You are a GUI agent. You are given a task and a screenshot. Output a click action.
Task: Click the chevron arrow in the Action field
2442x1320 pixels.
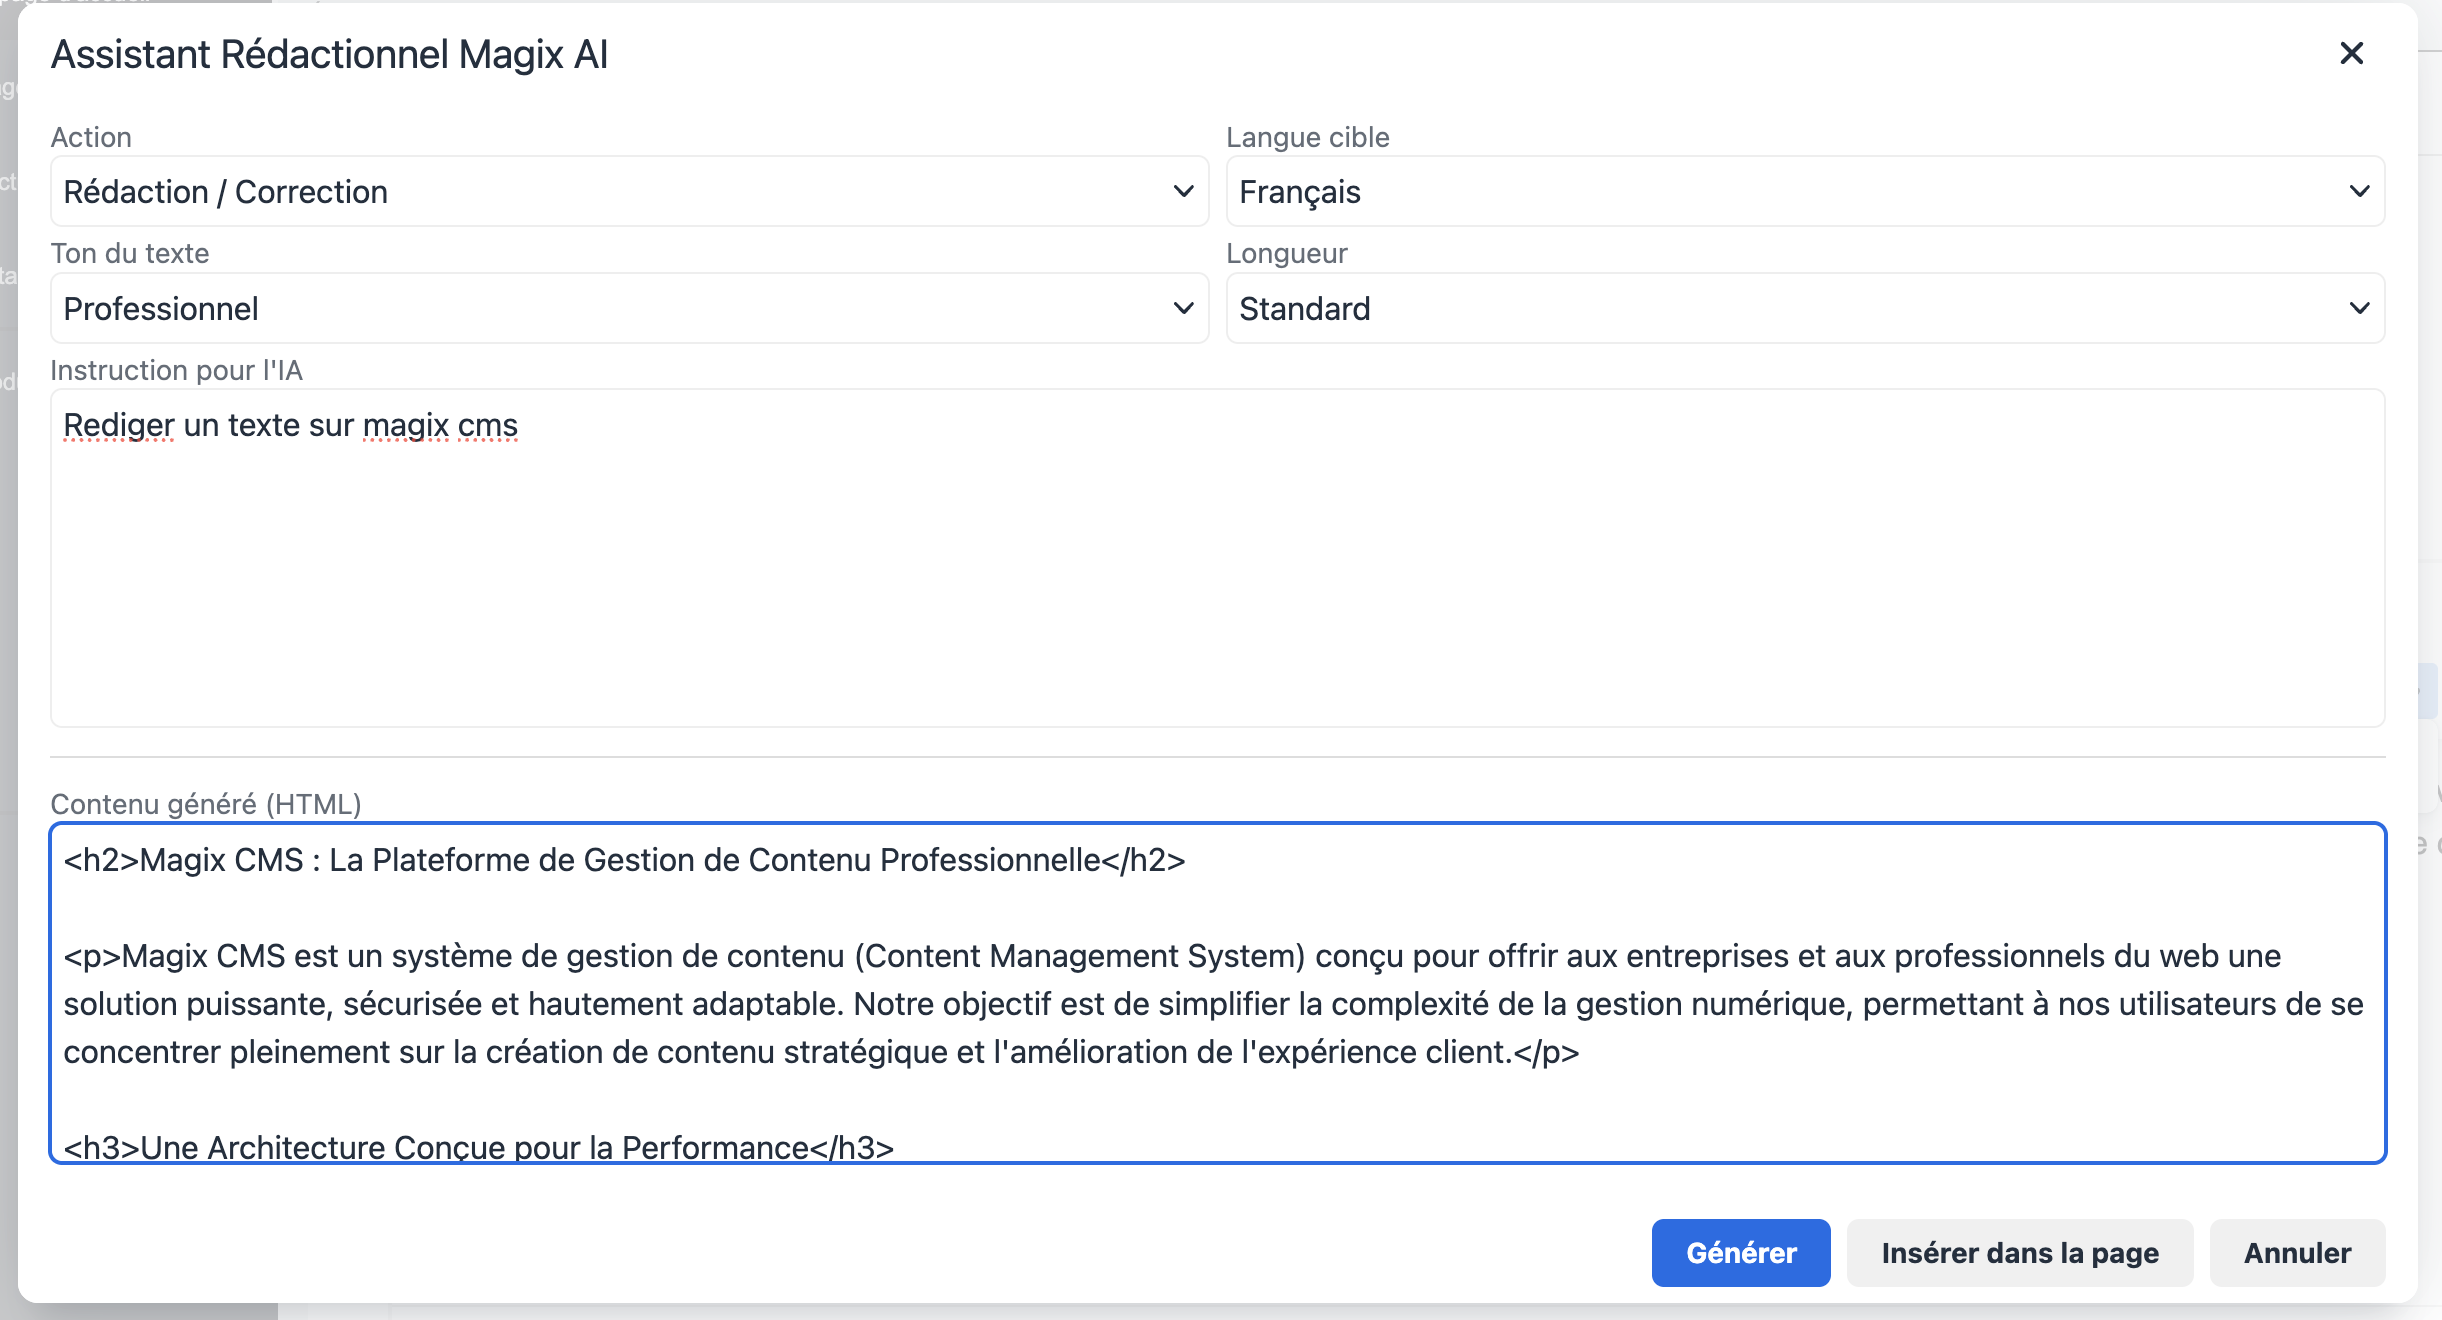click(1183, 191)
